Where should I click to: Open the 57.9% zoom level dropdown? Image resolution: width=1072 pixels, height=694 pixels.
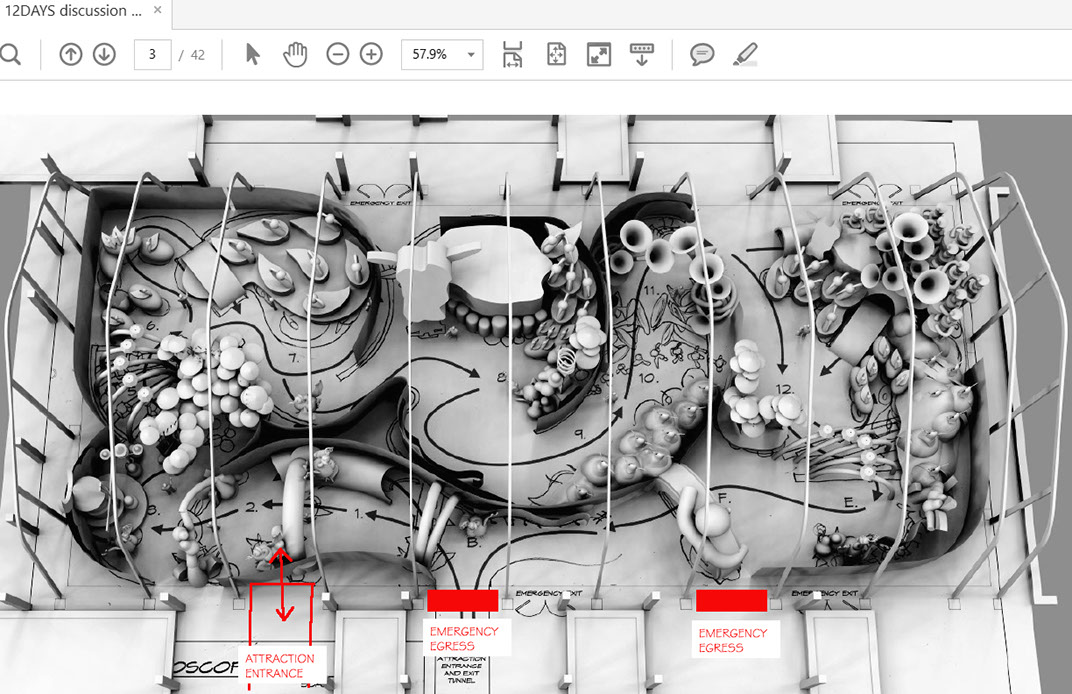click(441, 55)
